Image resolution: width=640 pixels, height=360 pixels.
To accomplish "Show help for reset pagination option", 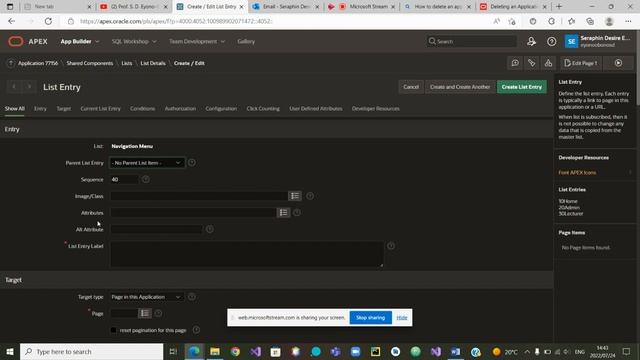I will pyautogui.click(x=196, y=330).
